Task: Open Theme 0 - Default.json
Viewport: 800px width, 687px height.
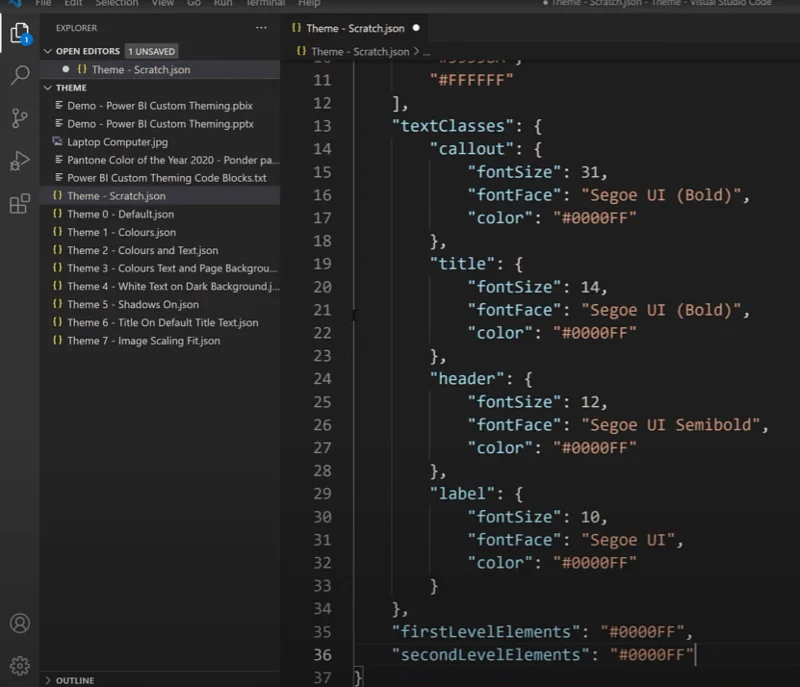Action: point(160,214)
